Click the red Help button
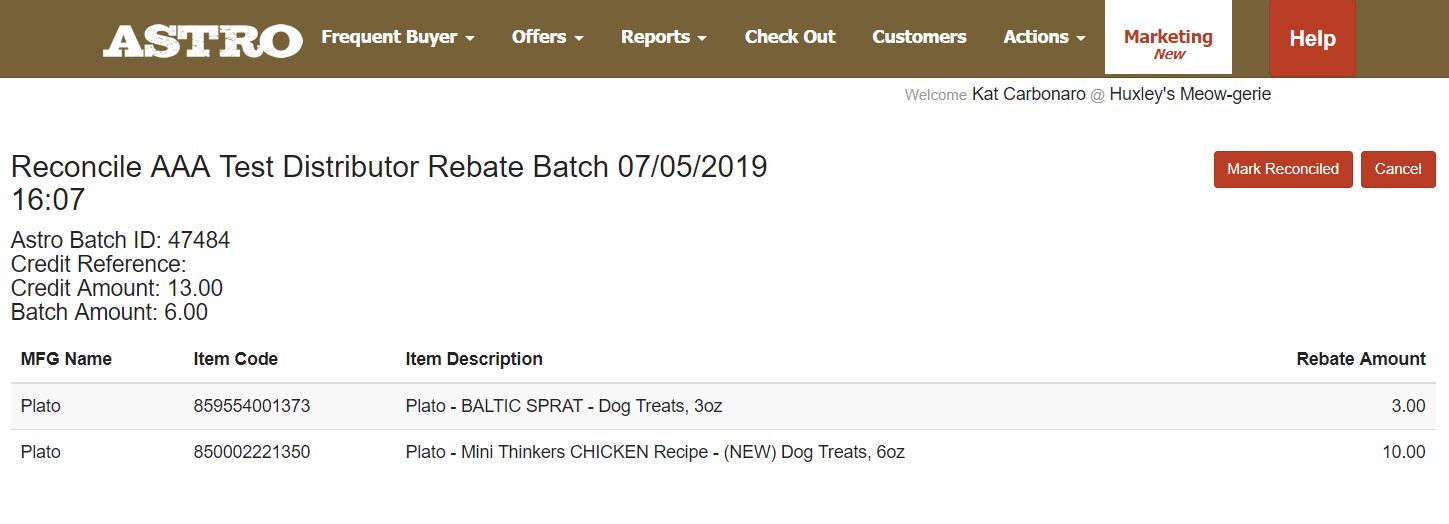1449x524 pixels. [1312, 39]
